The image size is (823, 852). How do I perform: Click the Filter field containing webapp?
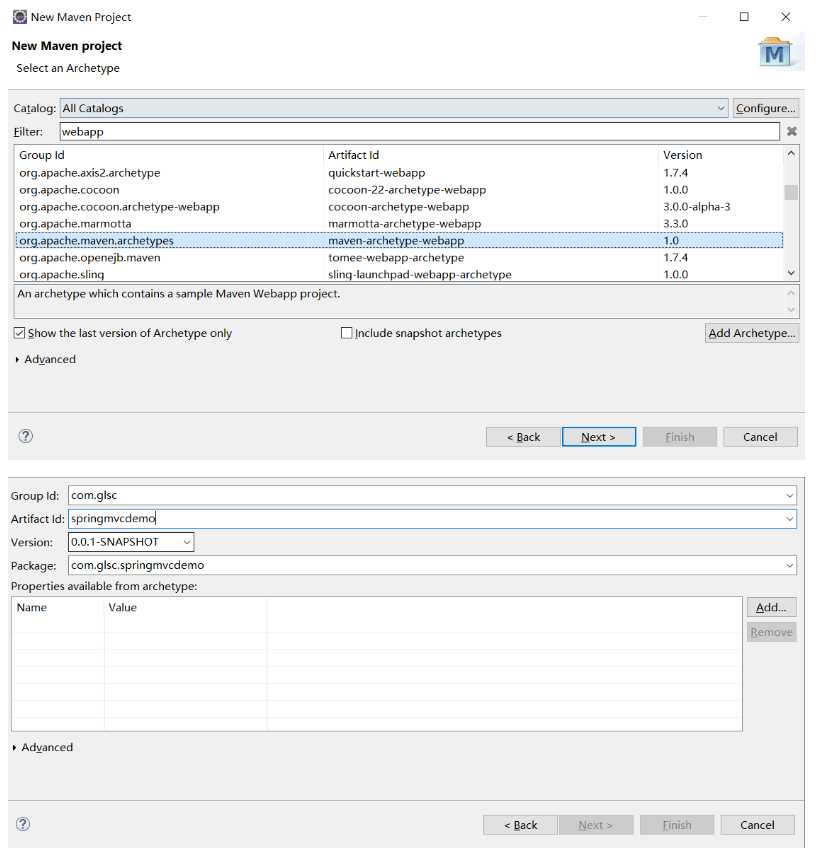[x=419, y=131]
